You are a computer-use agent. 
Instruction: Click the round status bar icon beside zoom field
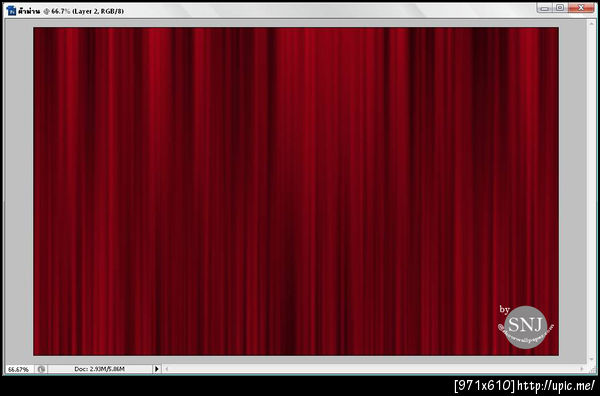[41, 369]
